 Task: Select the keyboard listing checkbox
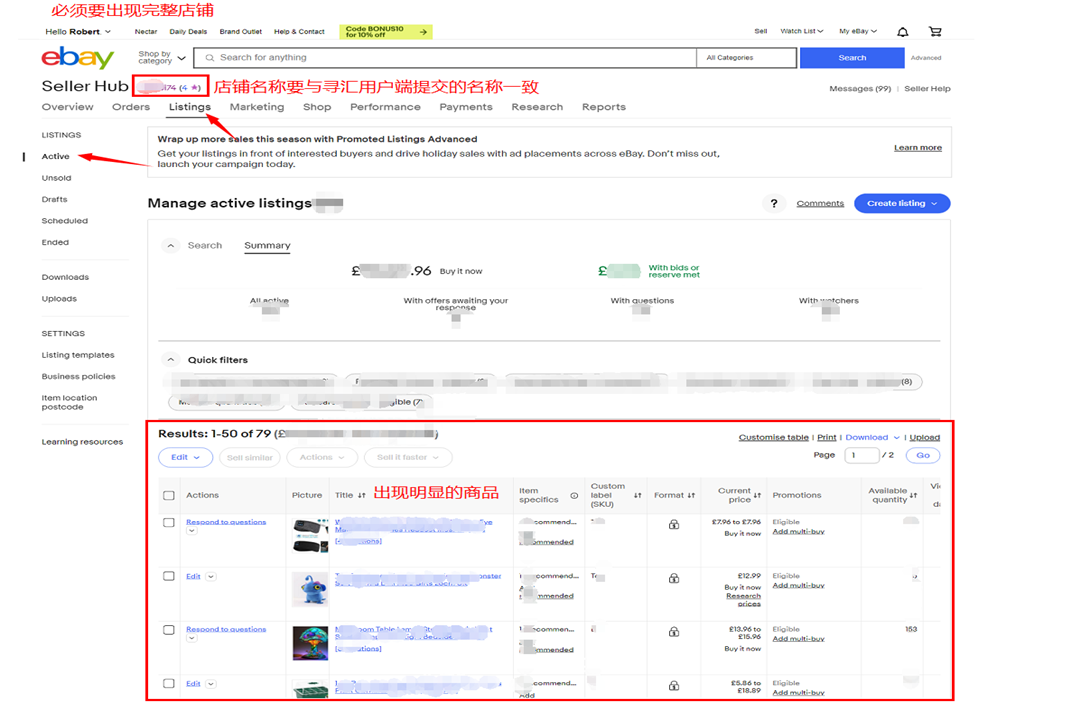169,523
